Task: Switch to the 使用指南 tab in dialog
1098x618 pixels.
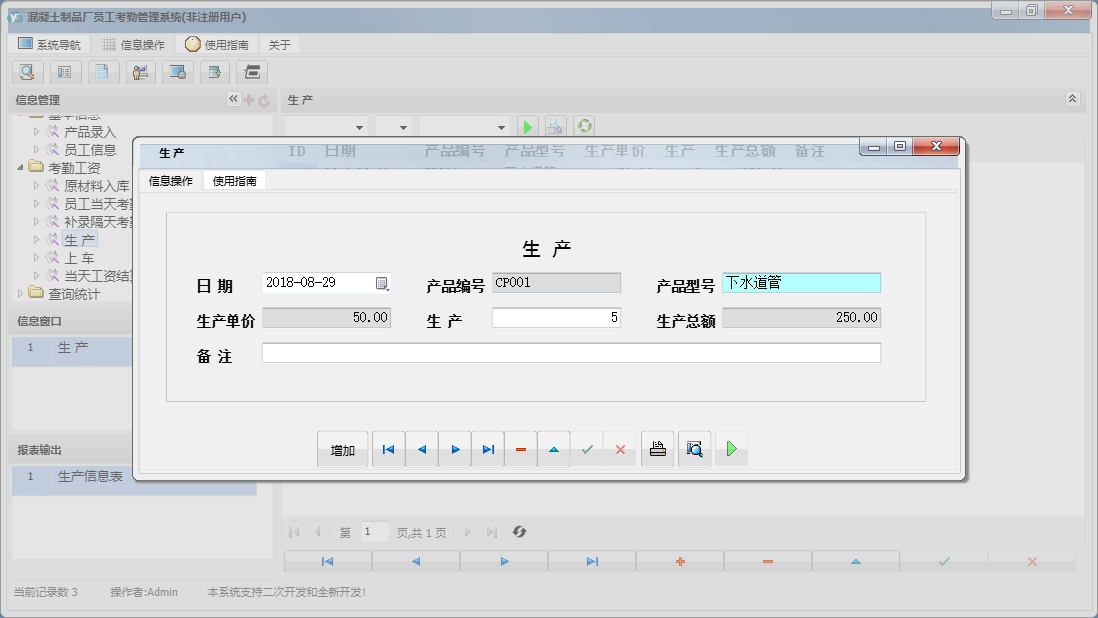Action: (232, 181)
